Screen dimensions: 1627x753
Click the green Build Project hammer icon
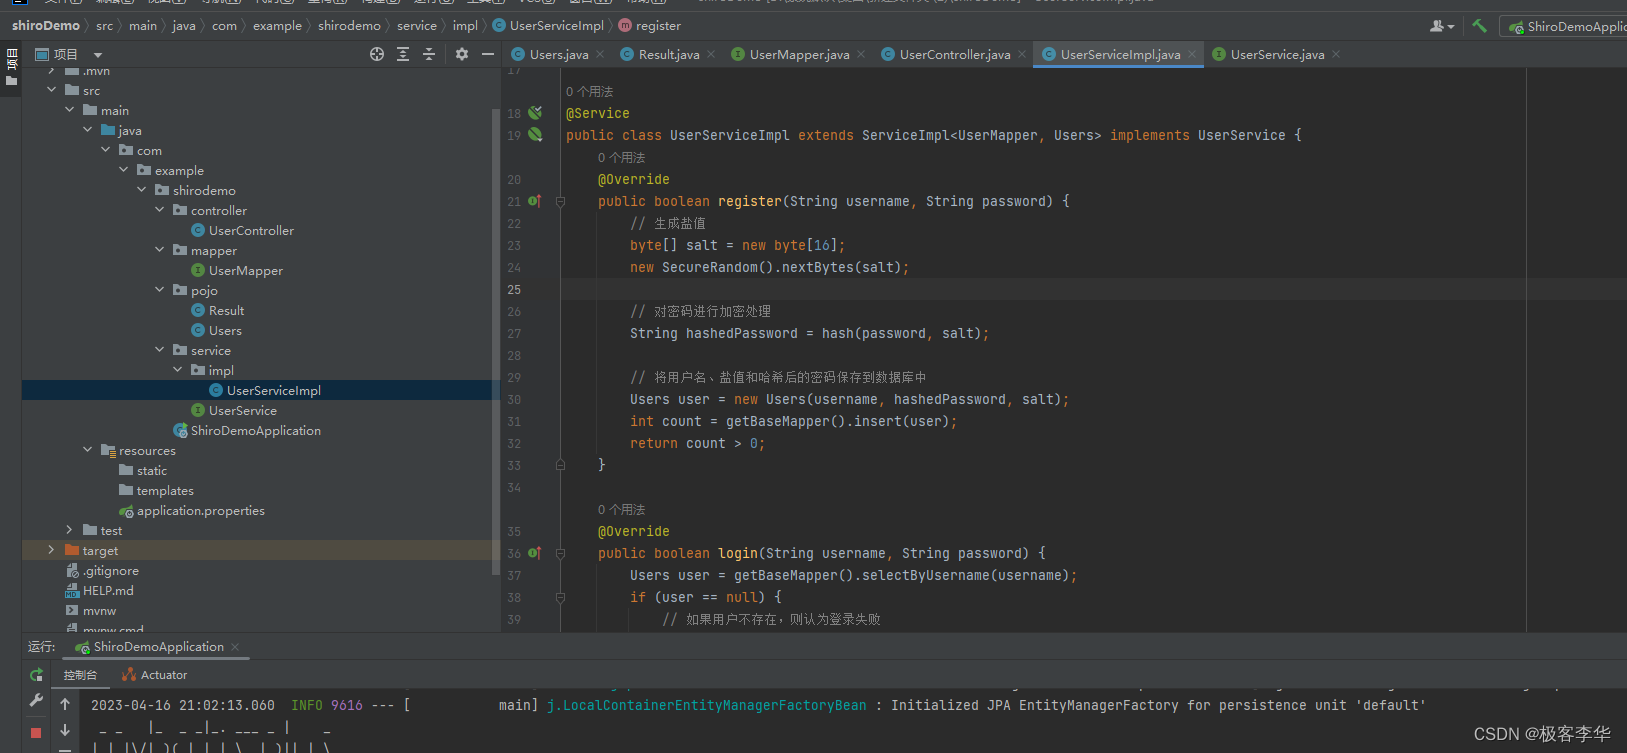coord(1479,26)
